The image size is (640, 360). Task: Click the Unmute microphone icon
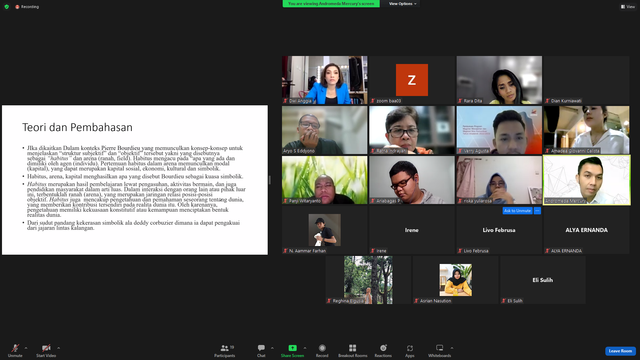tap(15, 348)
